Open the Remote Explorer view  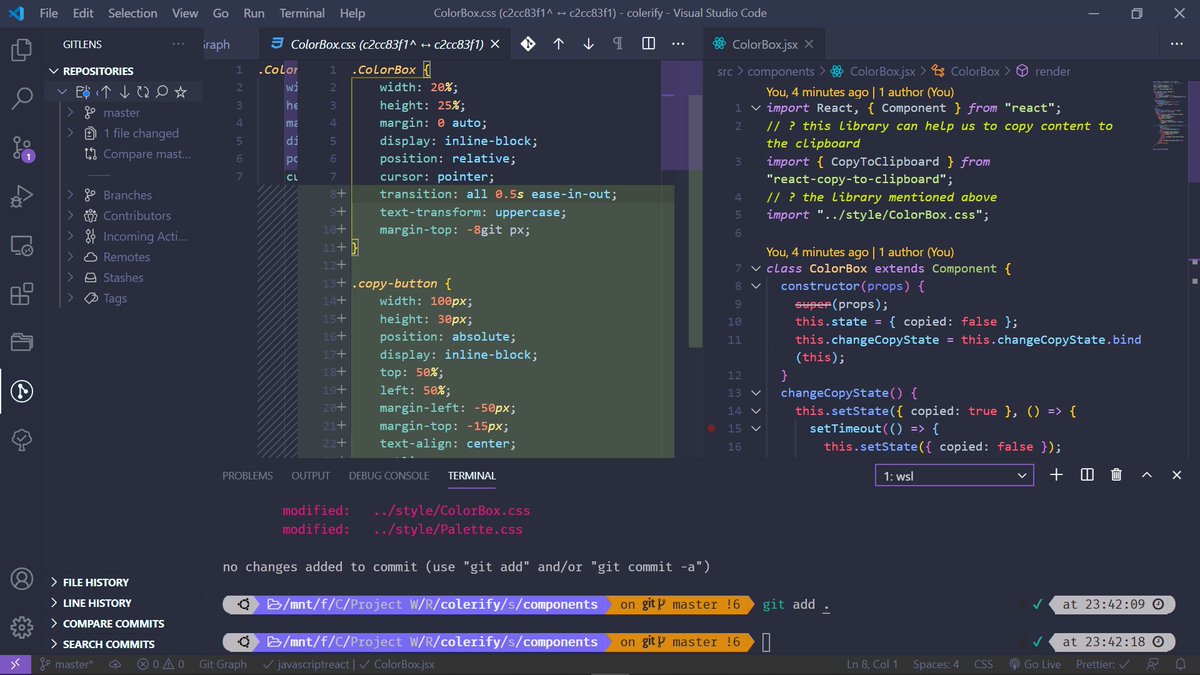click(22, 245)
